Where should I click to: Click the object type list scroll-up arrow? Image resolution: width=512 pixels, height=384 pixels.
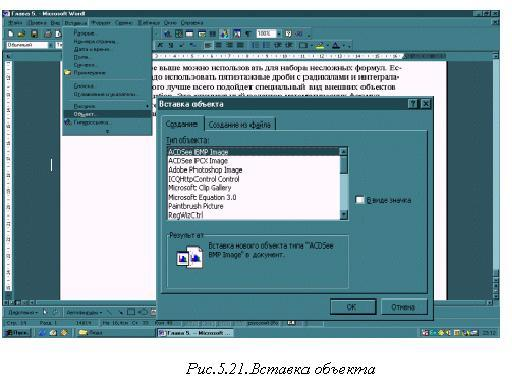[x=344, y=152]
